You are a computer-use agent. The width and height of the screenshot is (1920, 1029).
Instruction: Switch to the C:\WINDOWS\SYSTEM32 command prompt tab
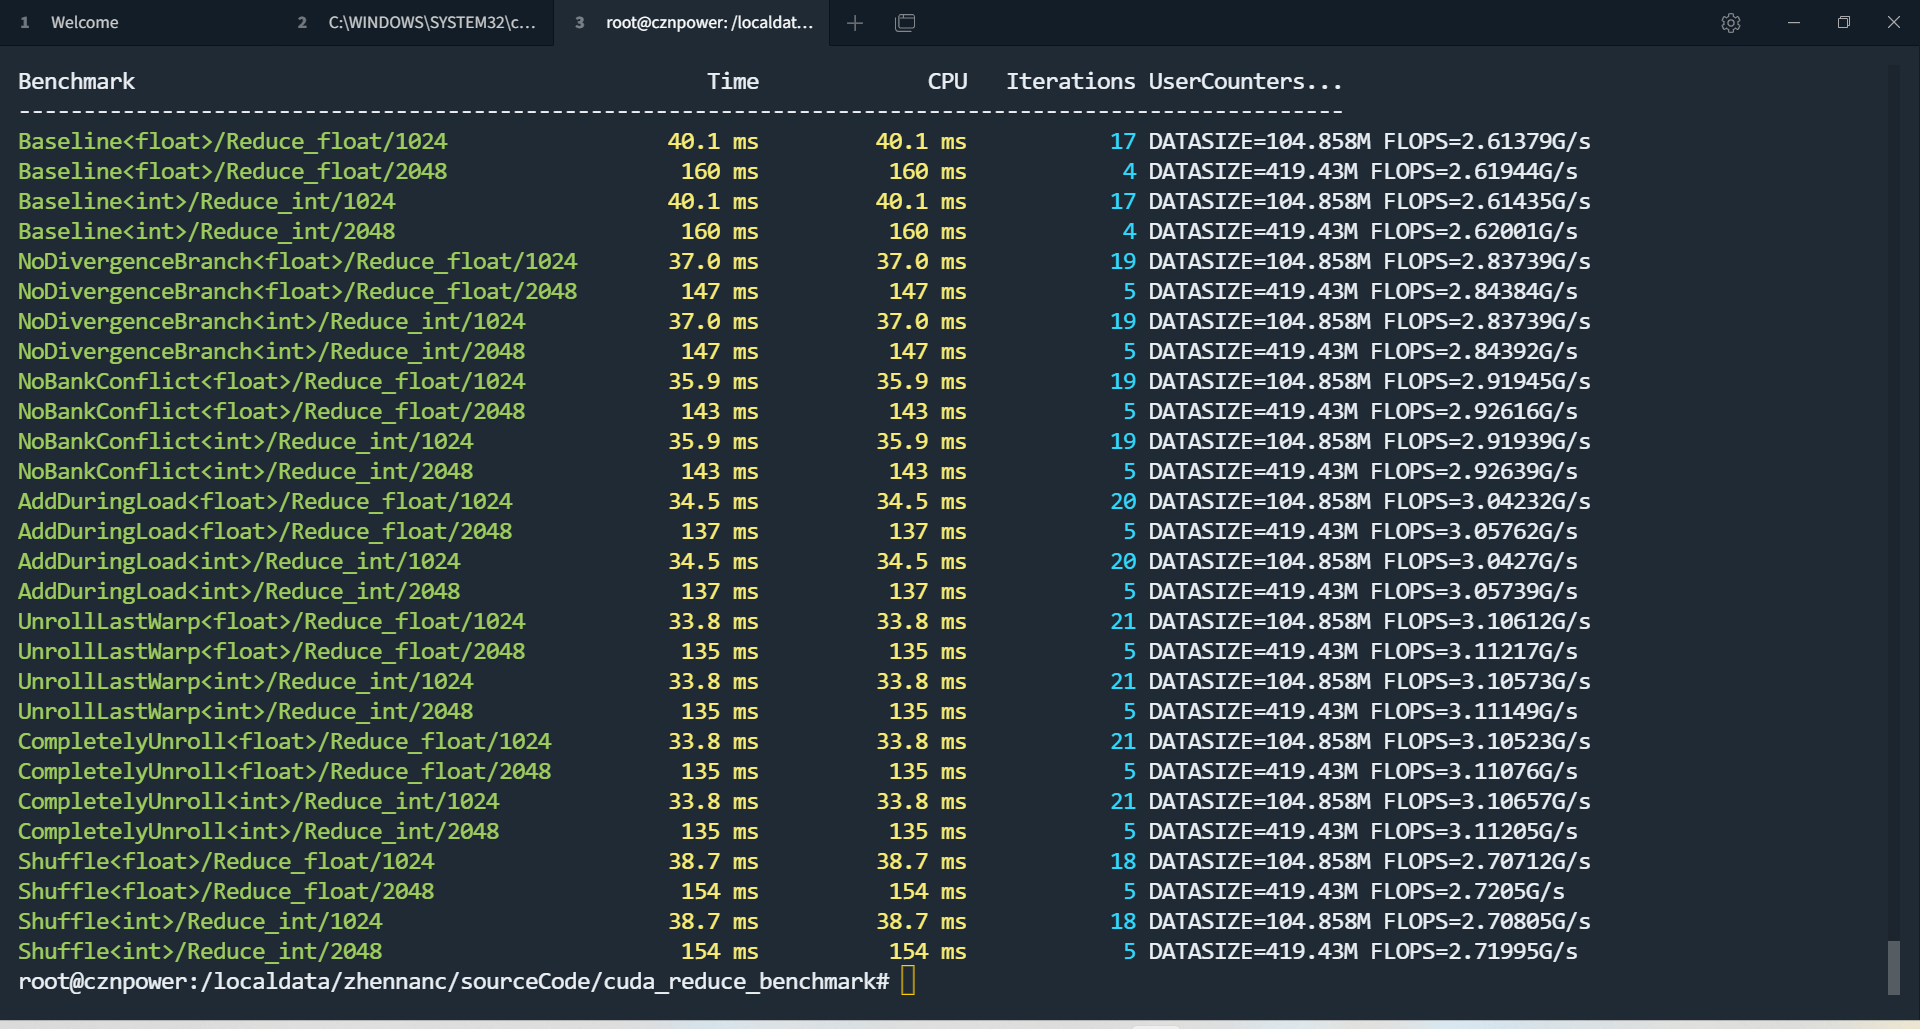430,22
